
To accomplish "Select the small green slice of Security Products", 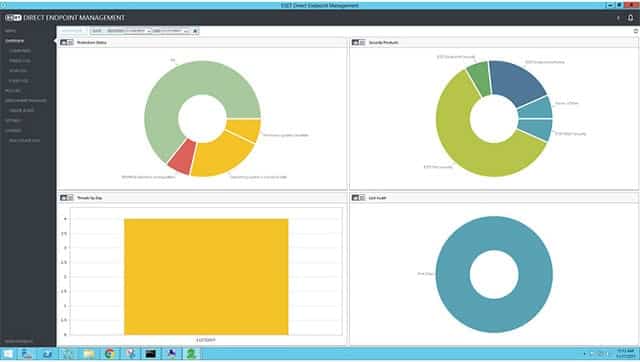I will click(x=480, y=78).
